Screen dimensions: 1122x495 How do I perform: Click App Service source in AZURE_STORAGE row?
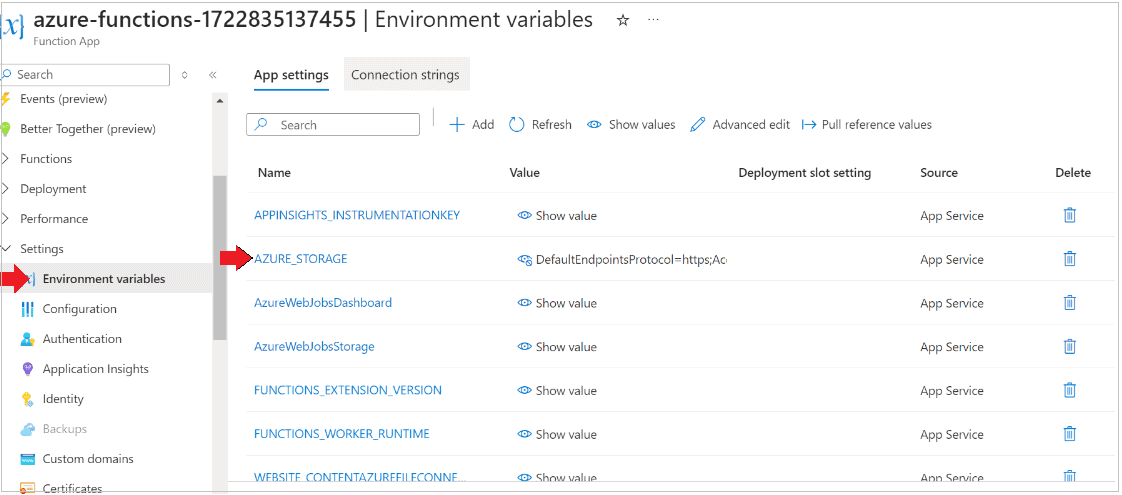pyautogui.click(x=952, y=260)
